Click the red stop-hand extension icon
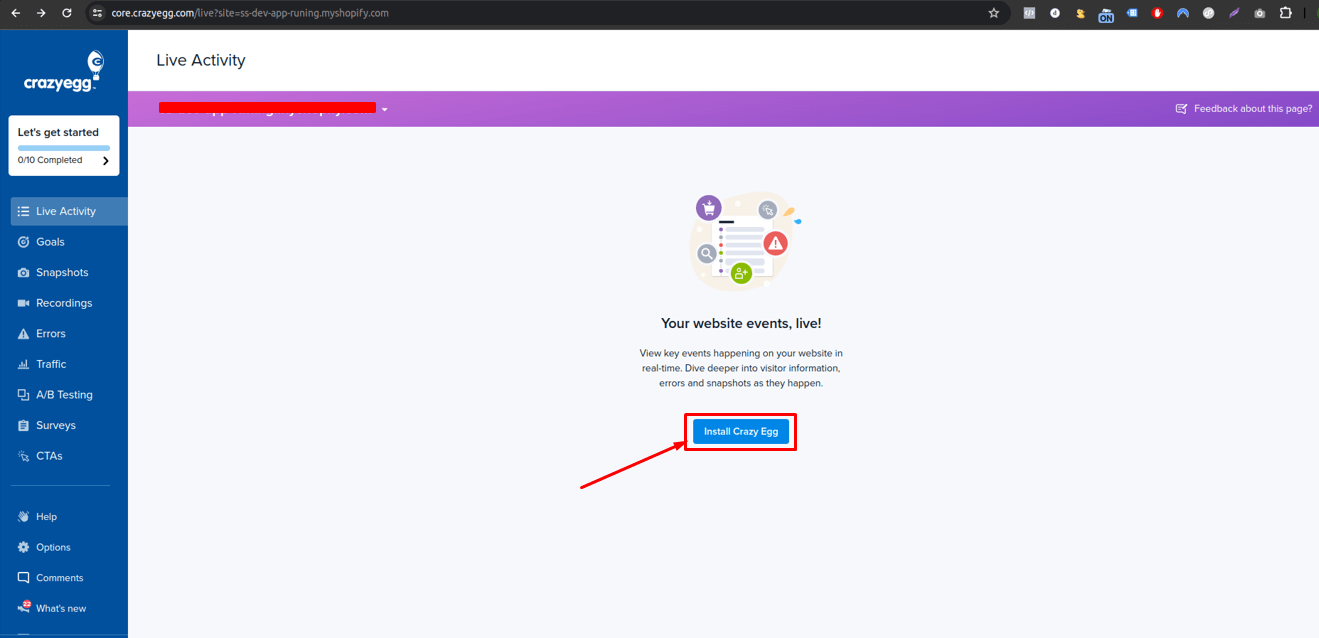The height and width of the screenshot is (638, 1319). [1157, 13]
